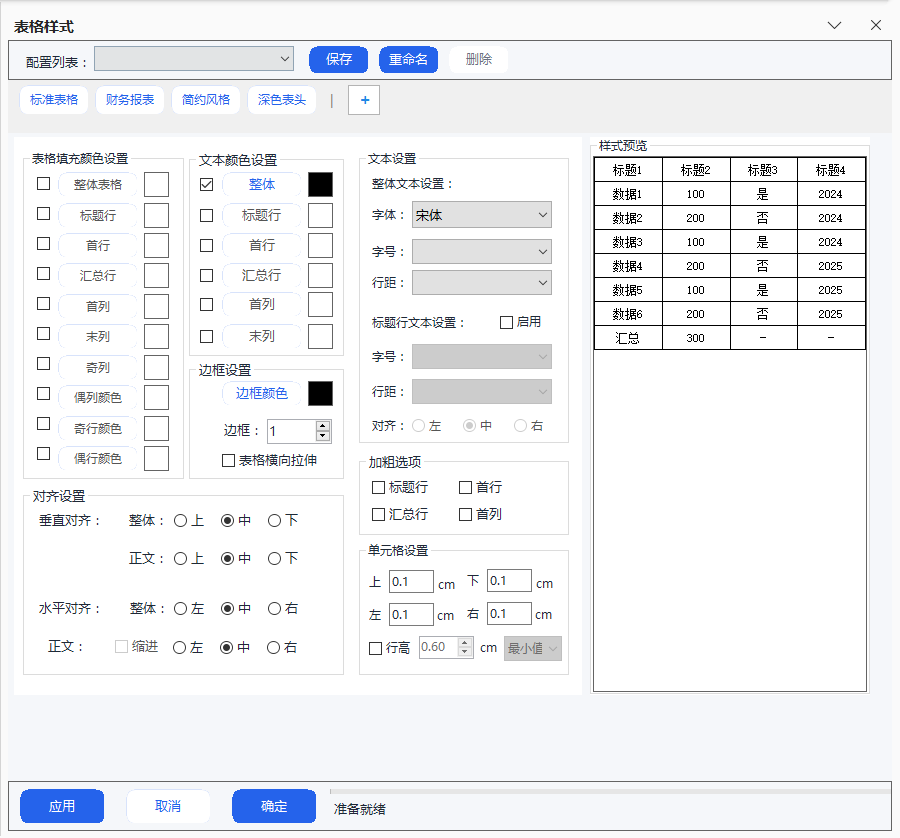
Task: Select the 标准表格 preset tab
Action: click(54, 100)
